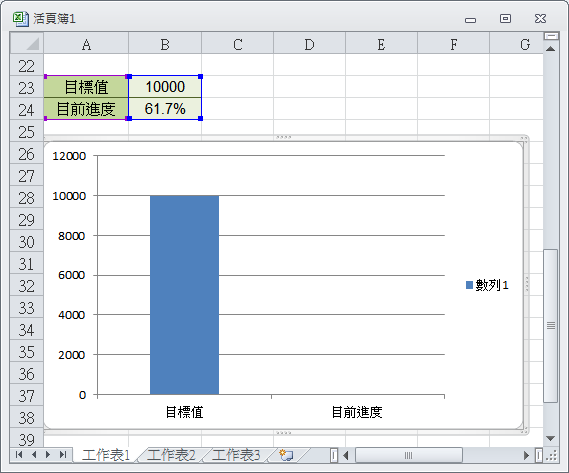Select column G header
Viewport: 569px width, 473px height.
pos(516,44)
